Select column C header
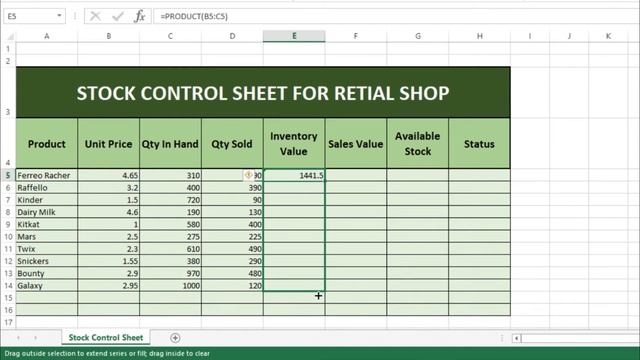This screenshot has height=360, width=640. pyautogui.click(x=170, y=36)
